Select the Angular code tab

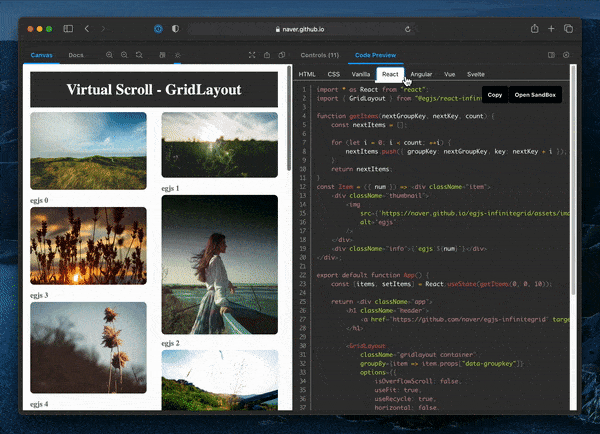(421, 74)
